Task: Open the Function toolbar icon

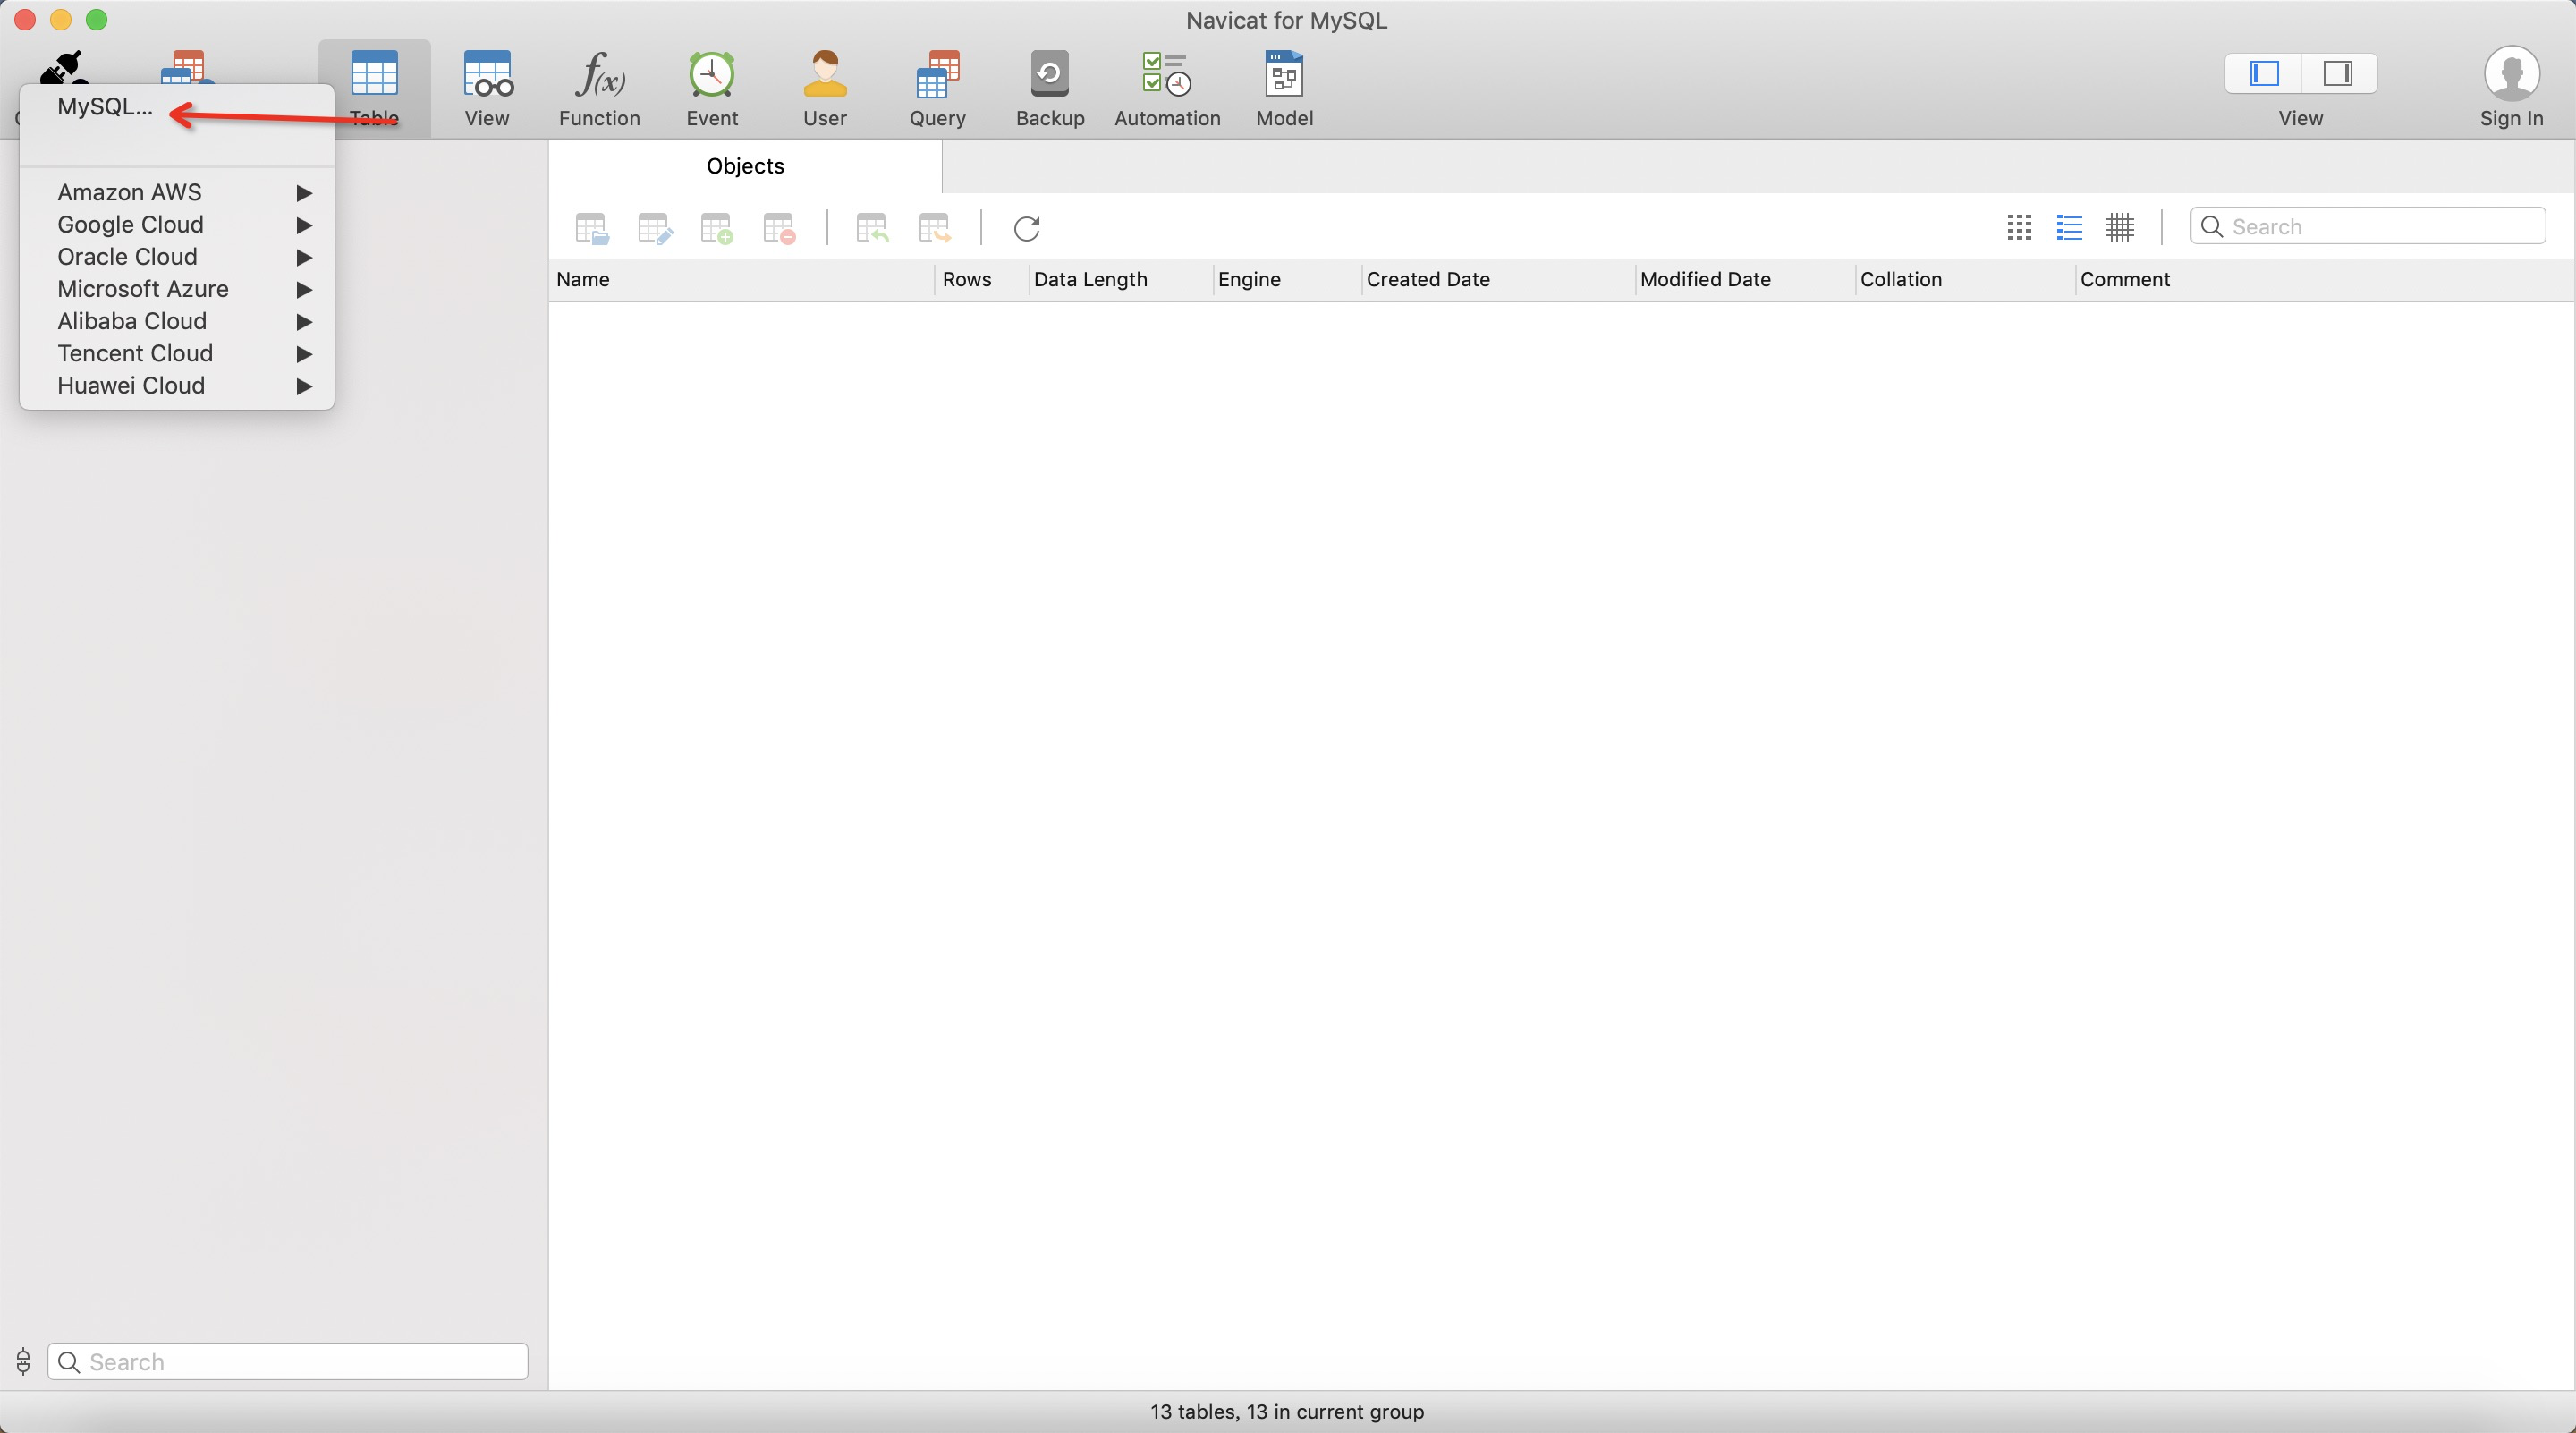Action: pos(599,74)
